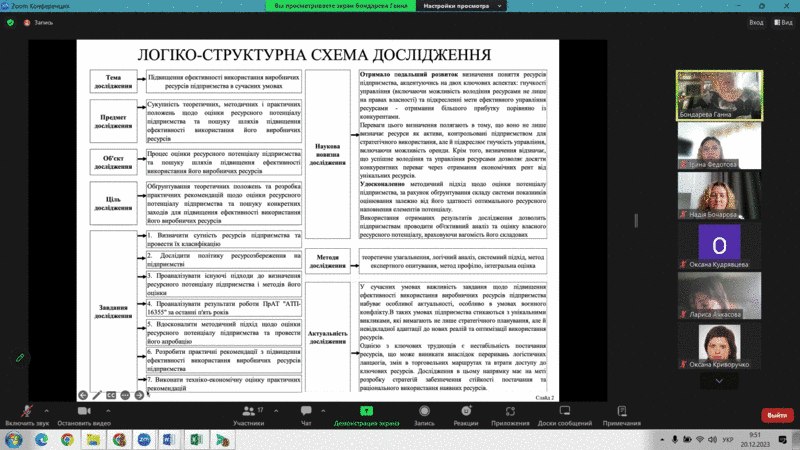Click the green security shield icon
This screenshot has width=800, height=450.
pos(10,22)
